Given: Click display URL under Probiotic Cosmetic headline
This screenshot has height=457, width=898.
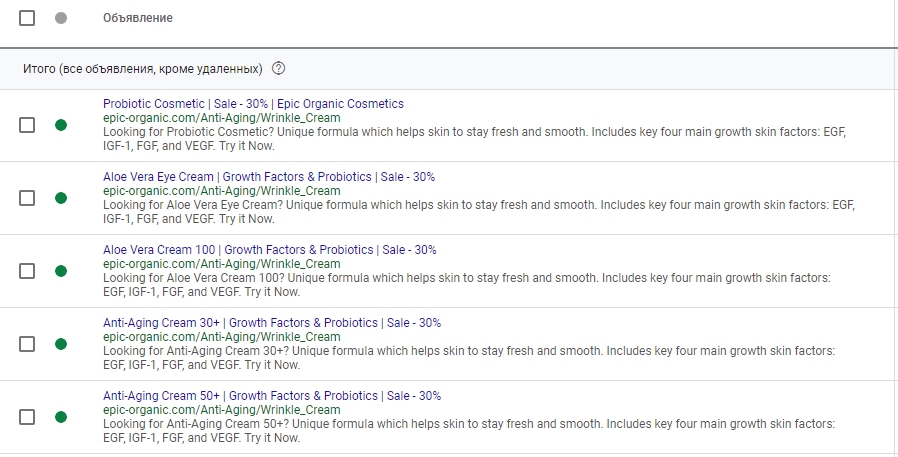Looking at the screenshot, I should tap(222, 118).
